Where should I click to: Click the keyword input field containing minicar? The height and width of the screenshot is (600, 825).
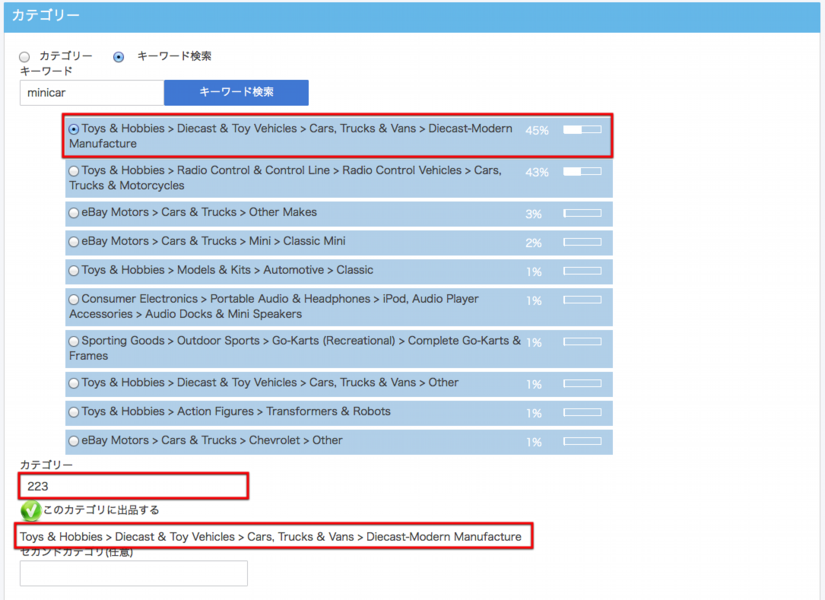(91, 93)
